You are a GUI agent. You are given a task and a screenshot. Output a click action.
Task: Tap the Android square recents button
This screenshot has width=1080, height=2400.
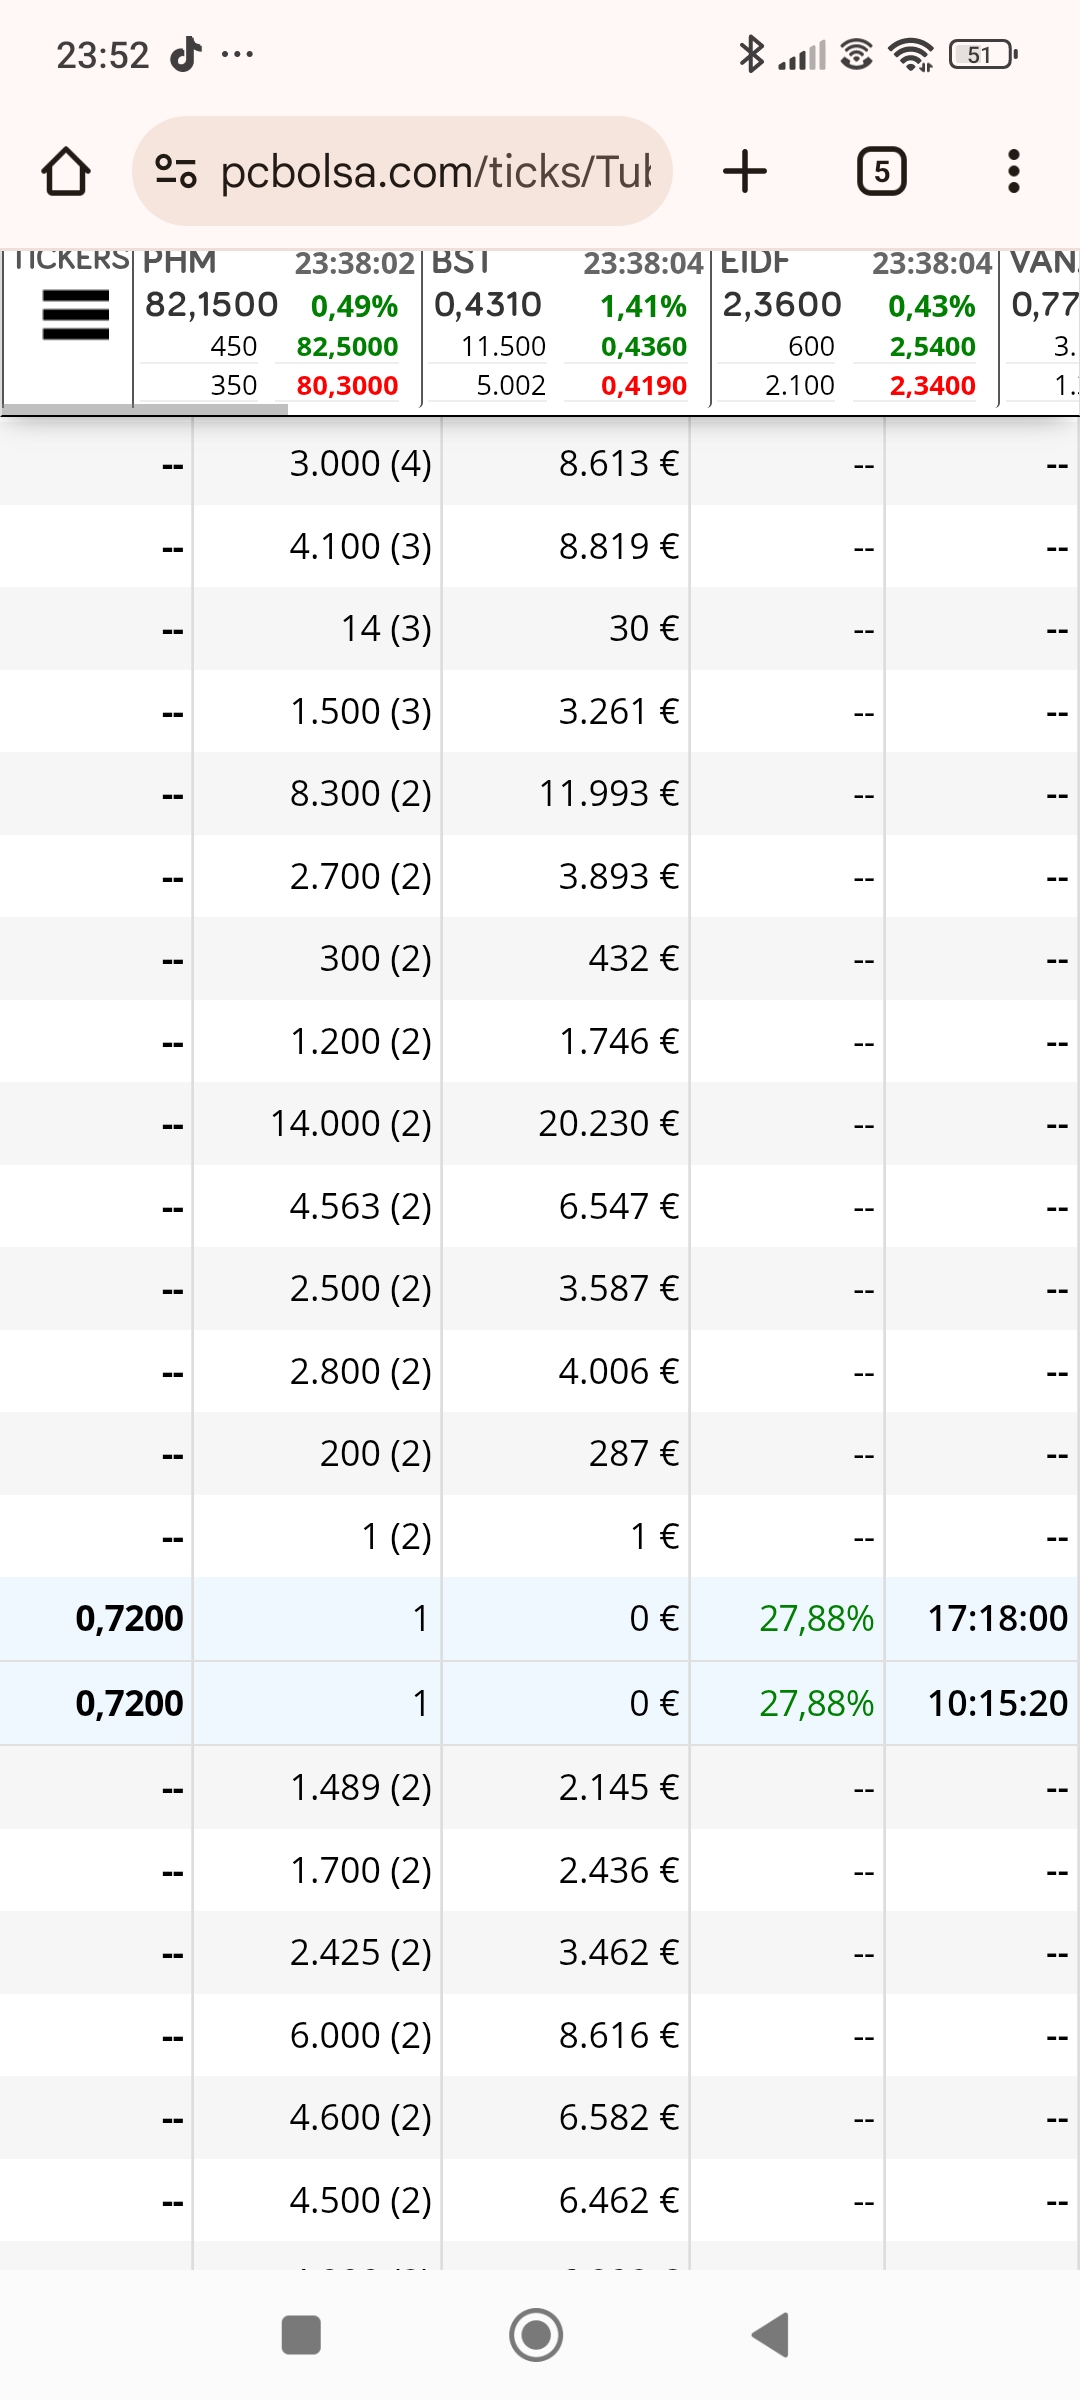301,2335
